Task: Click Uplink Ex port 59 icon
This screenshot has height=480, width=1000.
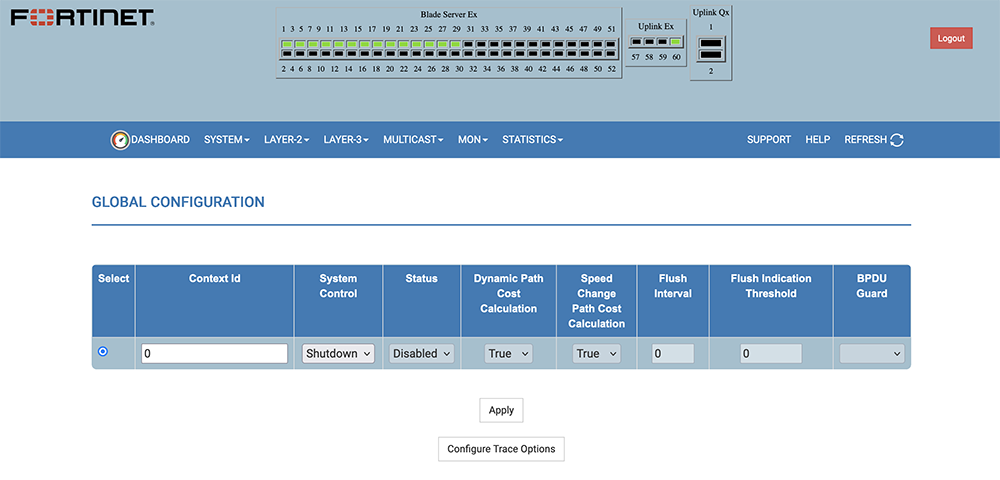Action: tap(663, 42)
